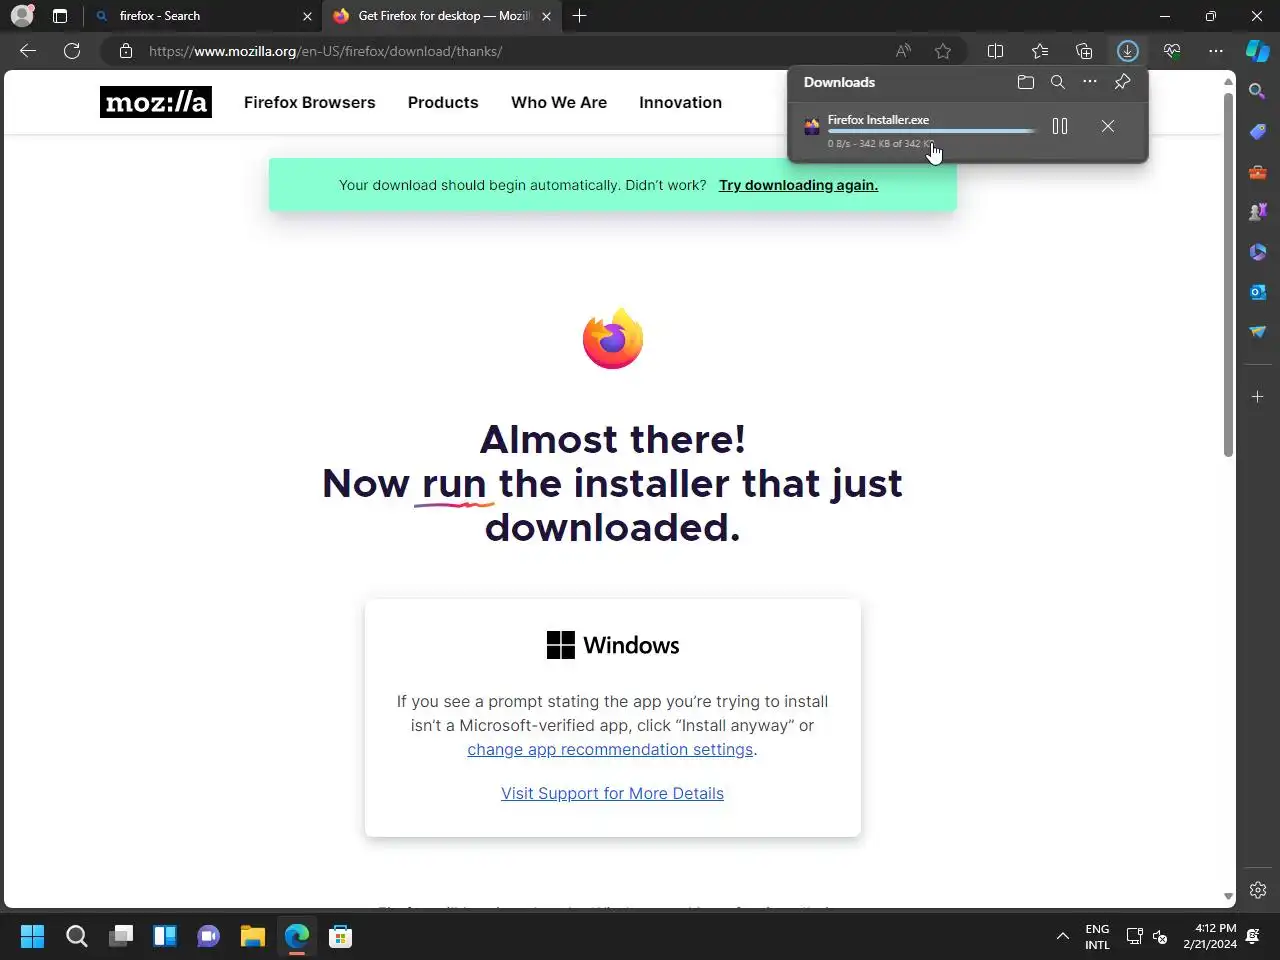Click change app recommendation settings link
The height and width of the screenshot is (960, 1280).
610,749
